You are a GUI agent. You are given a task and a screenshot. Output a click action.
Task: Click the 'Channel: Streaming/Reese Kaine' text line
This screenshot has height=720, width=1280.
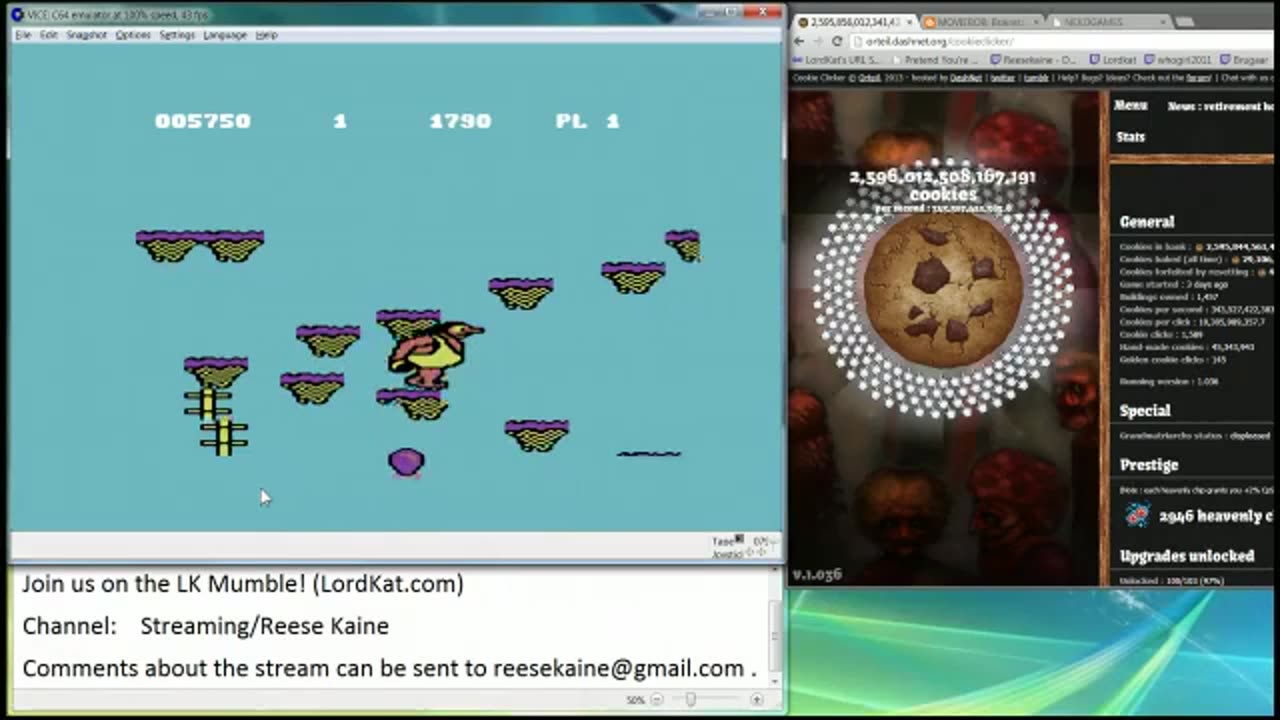(x=205, y=626)
